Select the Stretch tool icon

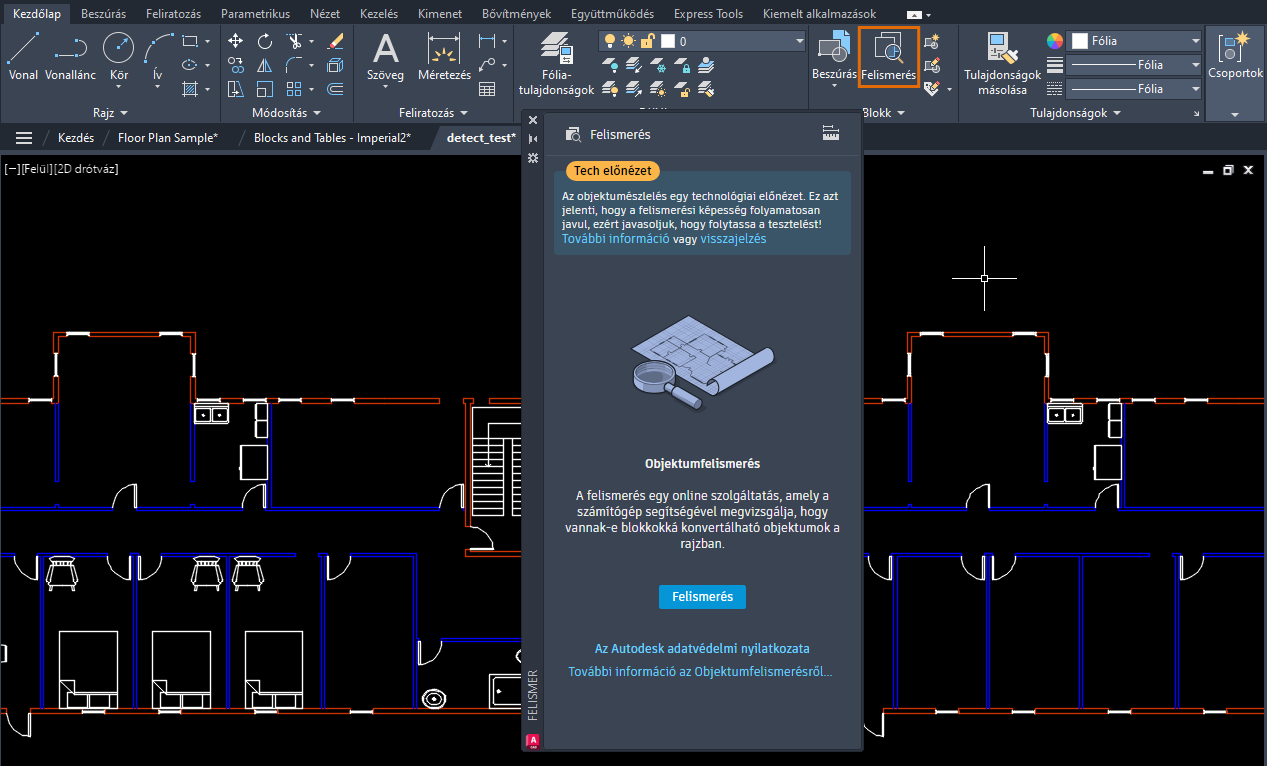236,89
